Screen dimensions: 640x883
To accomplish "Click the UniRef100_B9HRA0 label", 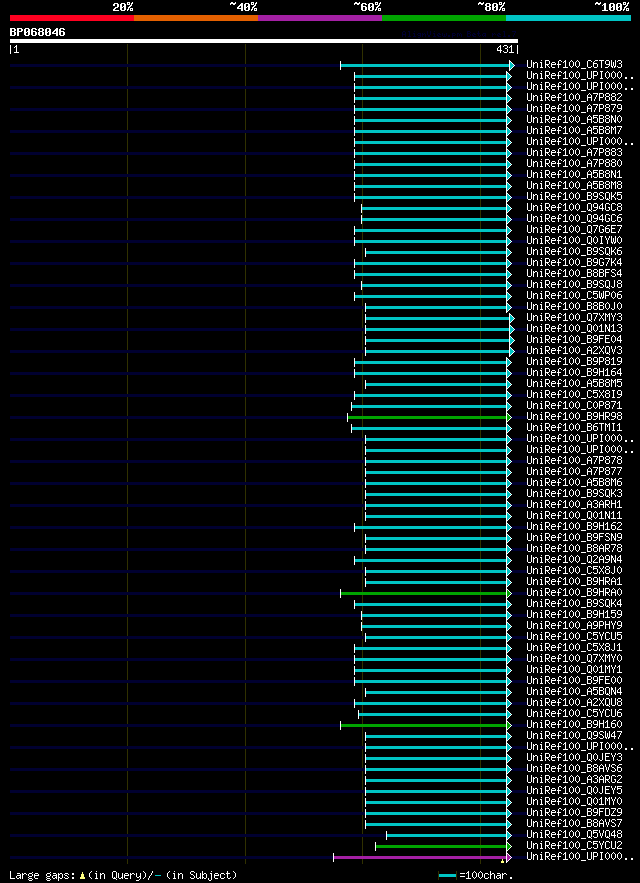I will (x=574, y=593).
